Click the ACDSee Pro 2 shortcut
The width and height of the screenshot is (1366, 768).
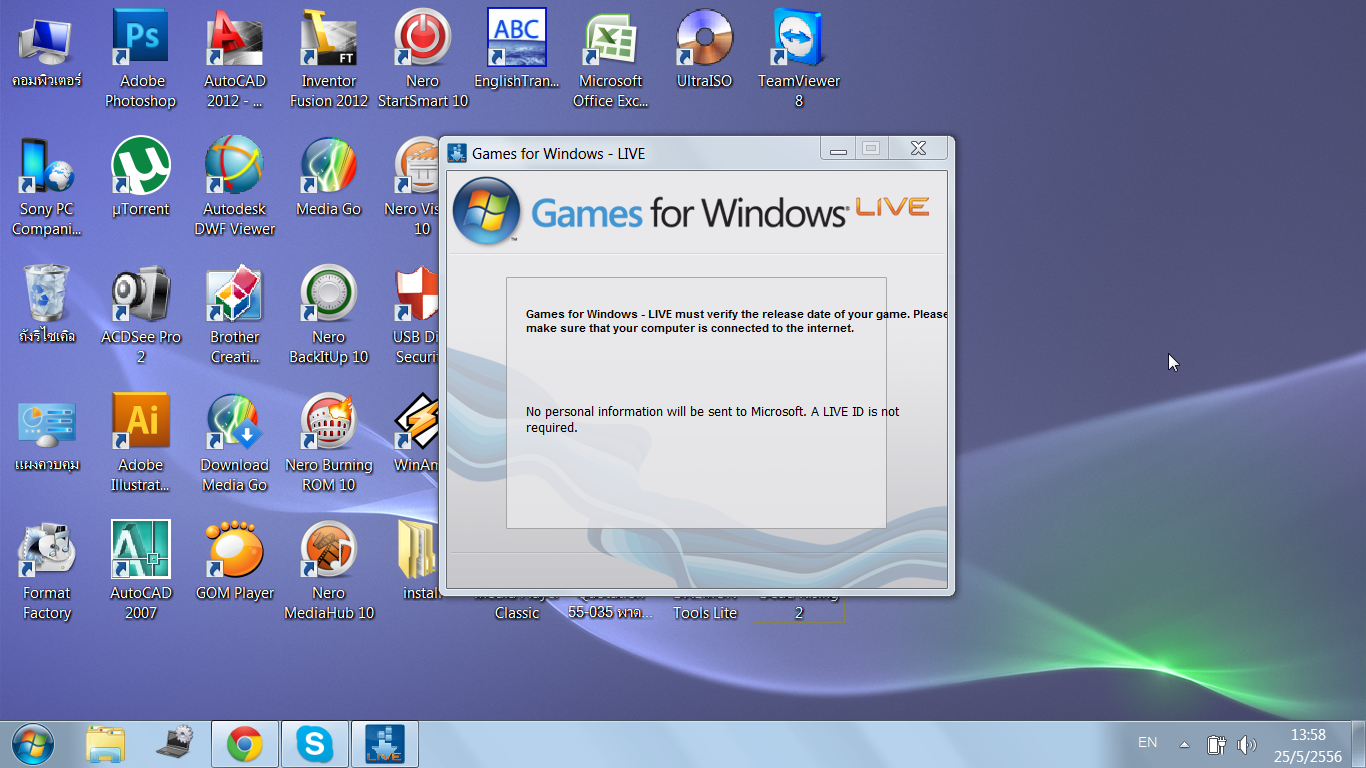(x=141, y=316)
